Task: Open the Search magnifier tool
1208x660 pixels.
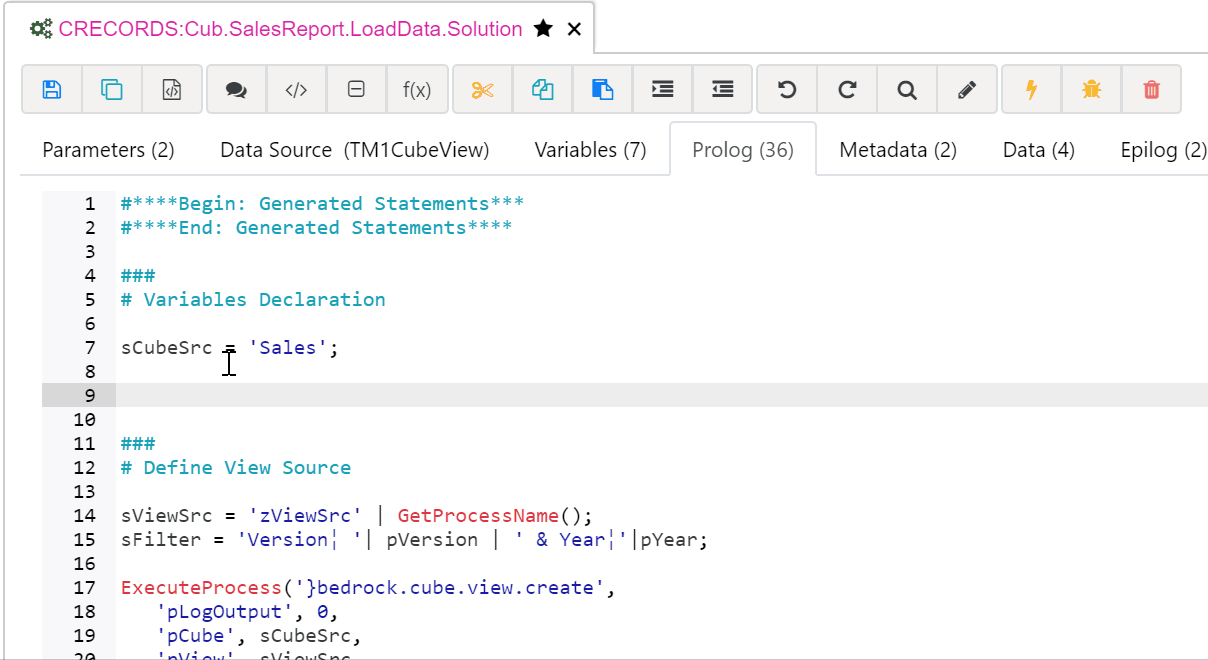Action: (x=907, y=90)
